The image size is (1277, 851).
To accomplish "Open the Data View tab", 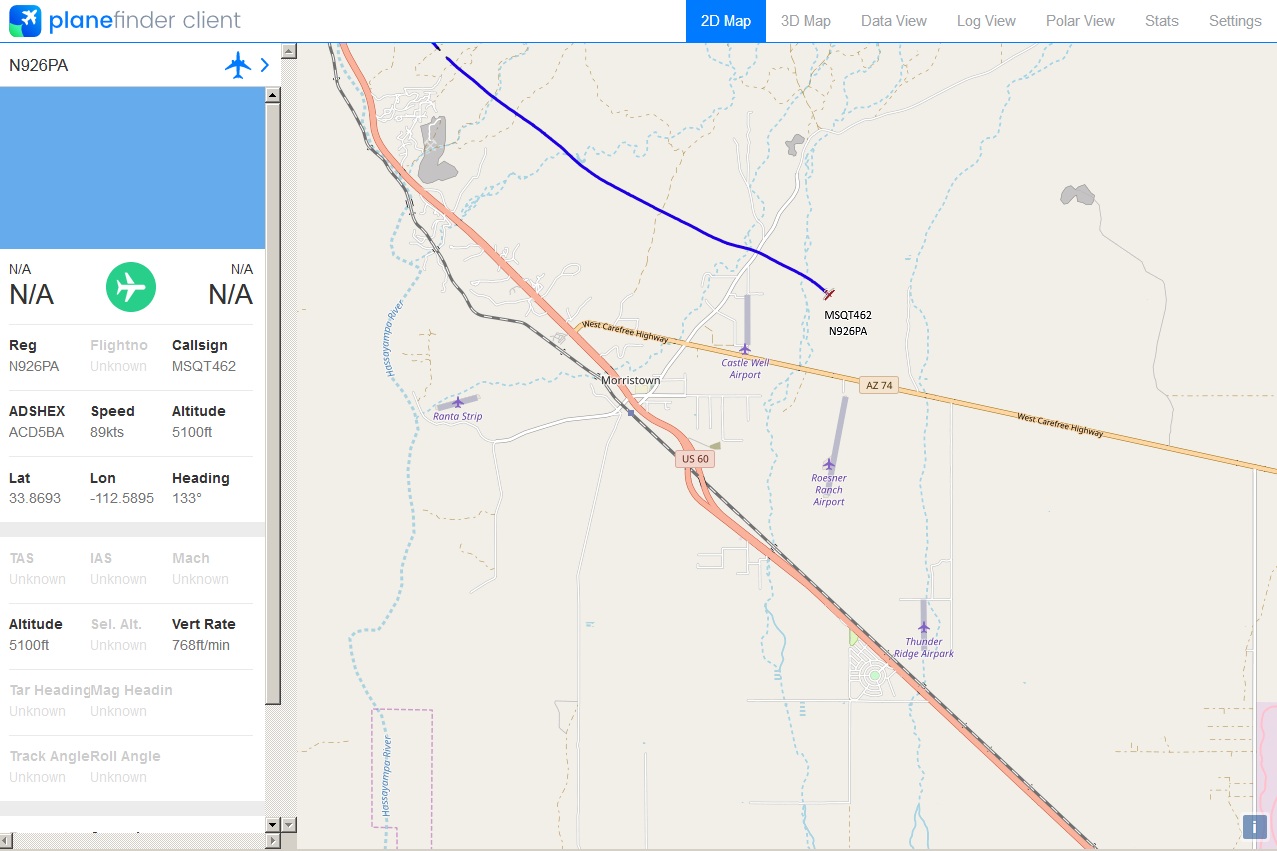I will tap(894, 21).
